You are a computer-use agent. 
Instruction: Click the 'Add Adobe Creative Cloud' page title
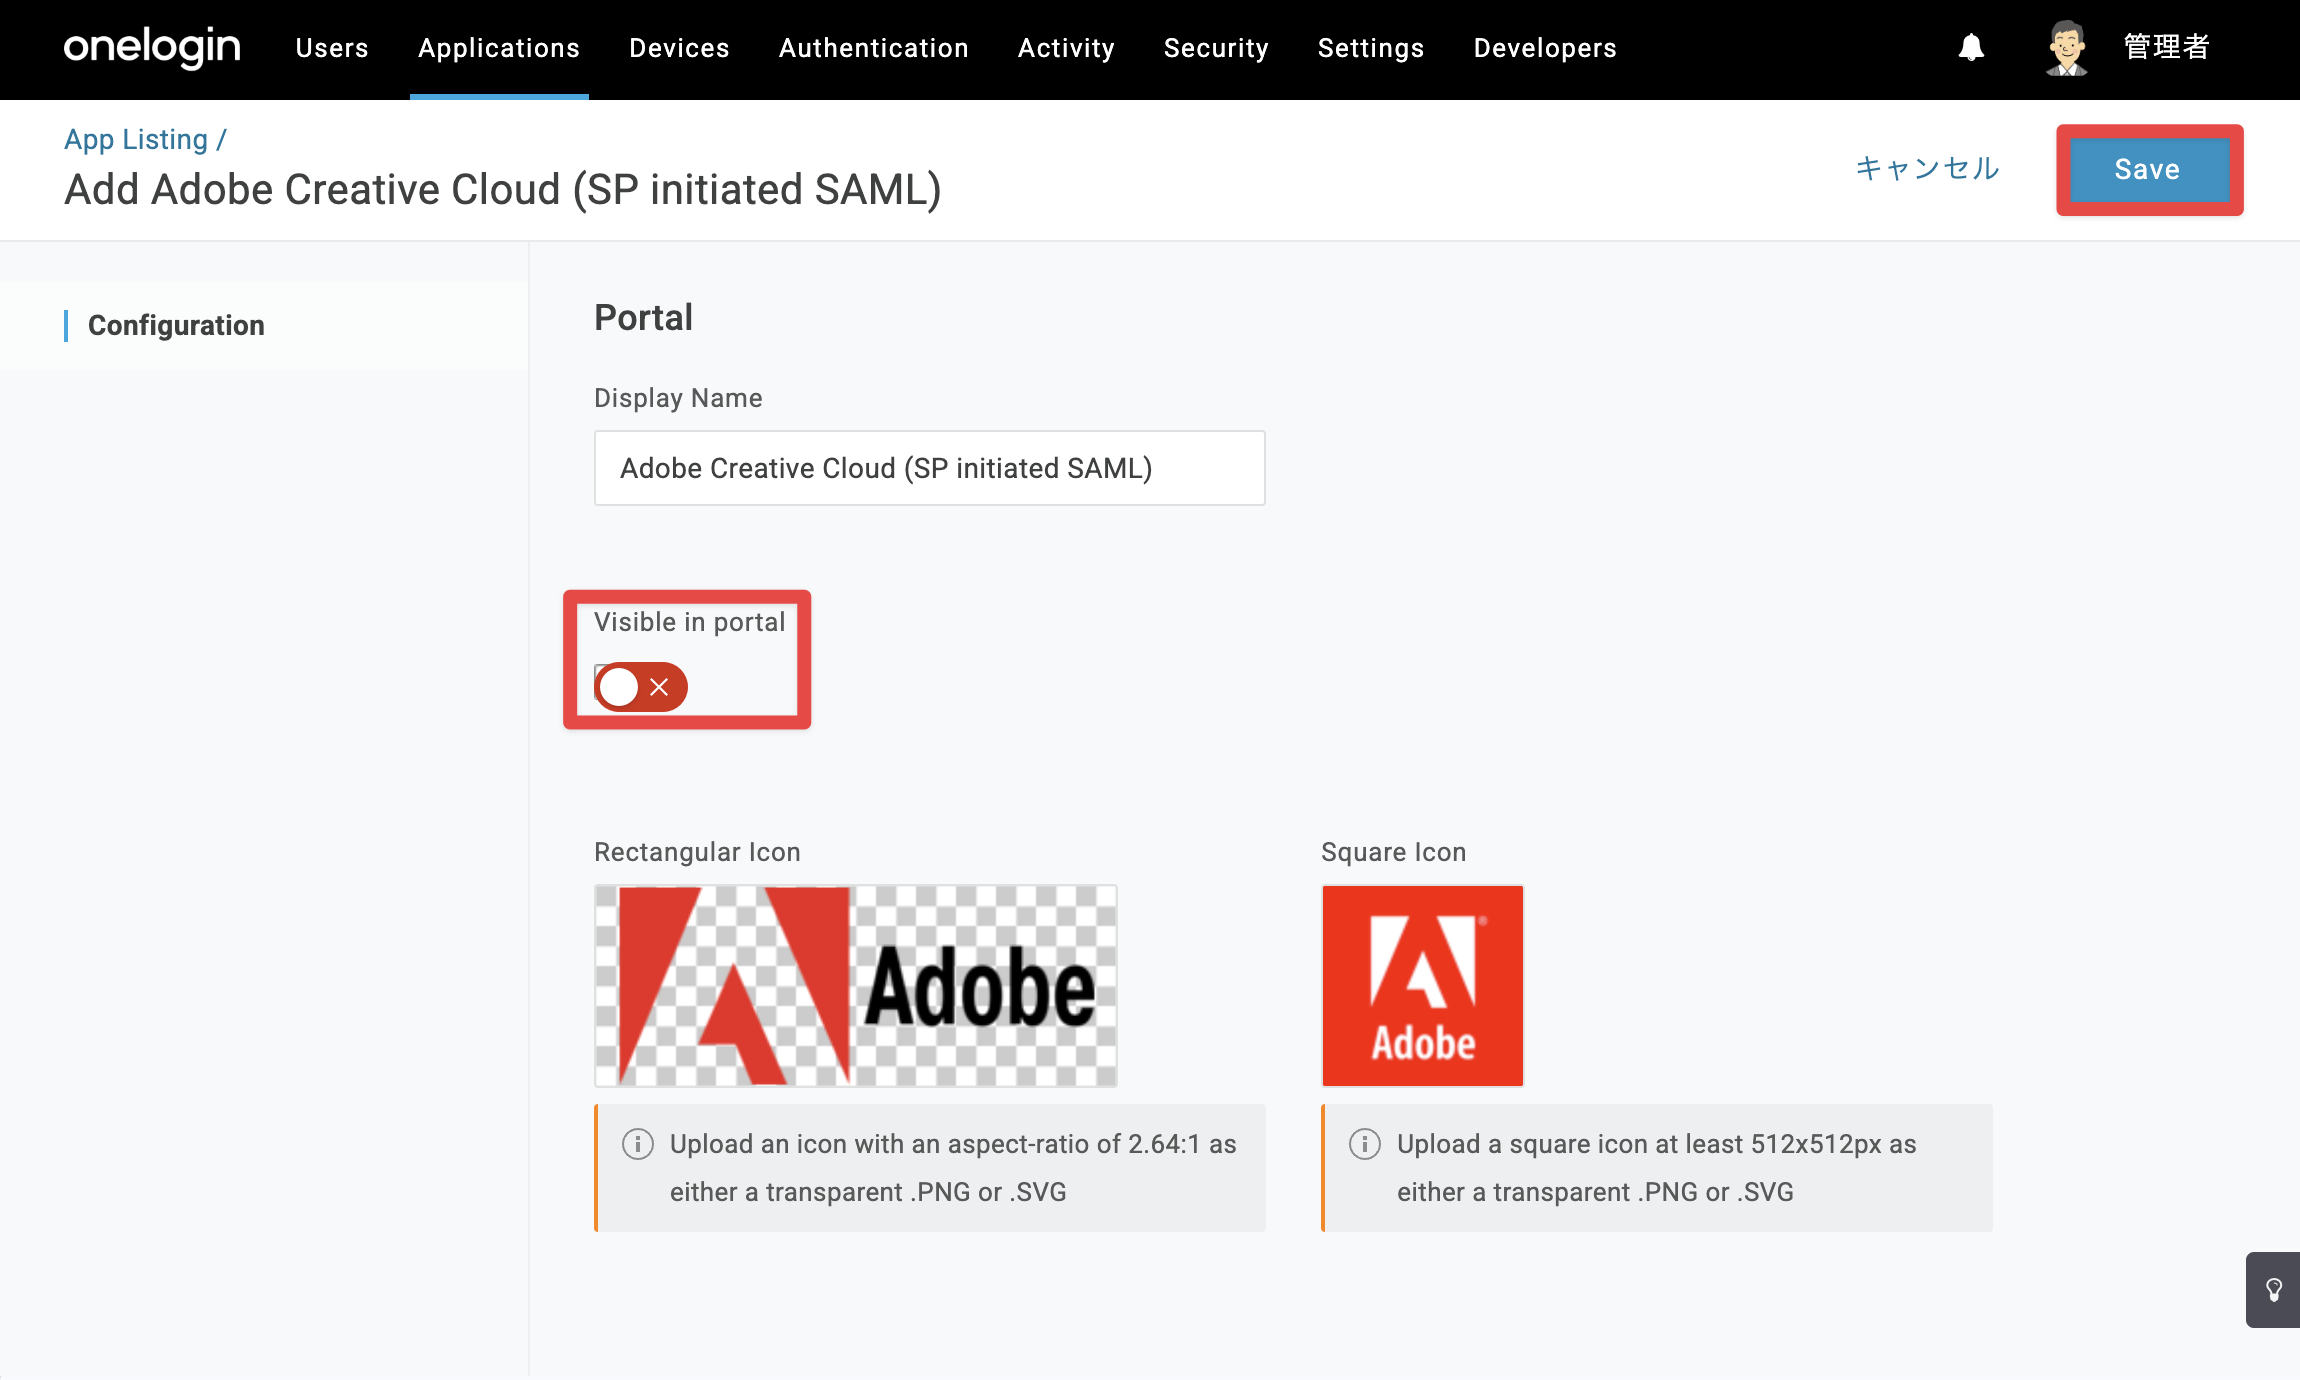pos(503,189)
